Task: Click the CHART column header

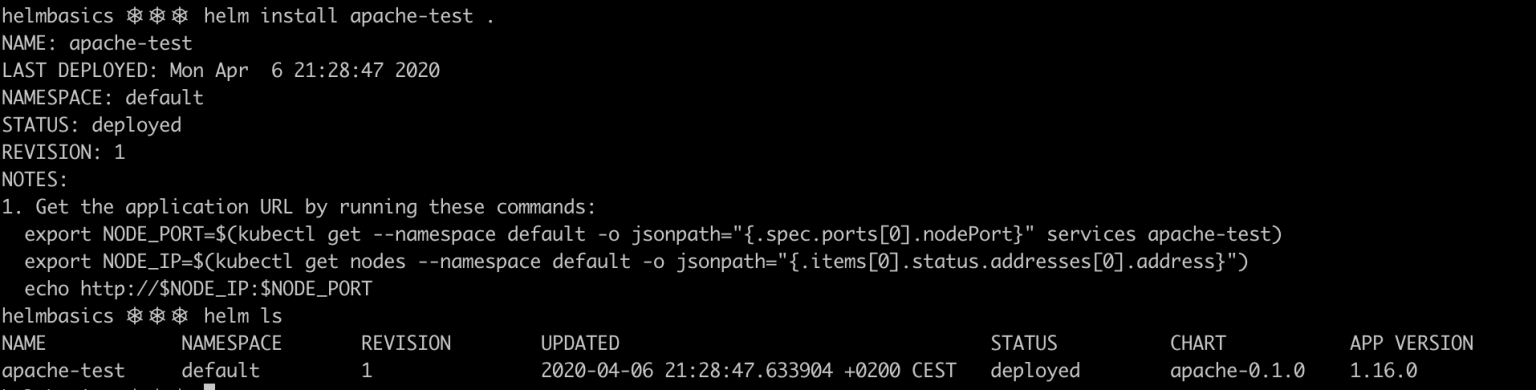Action: [x=1198, y=343]
